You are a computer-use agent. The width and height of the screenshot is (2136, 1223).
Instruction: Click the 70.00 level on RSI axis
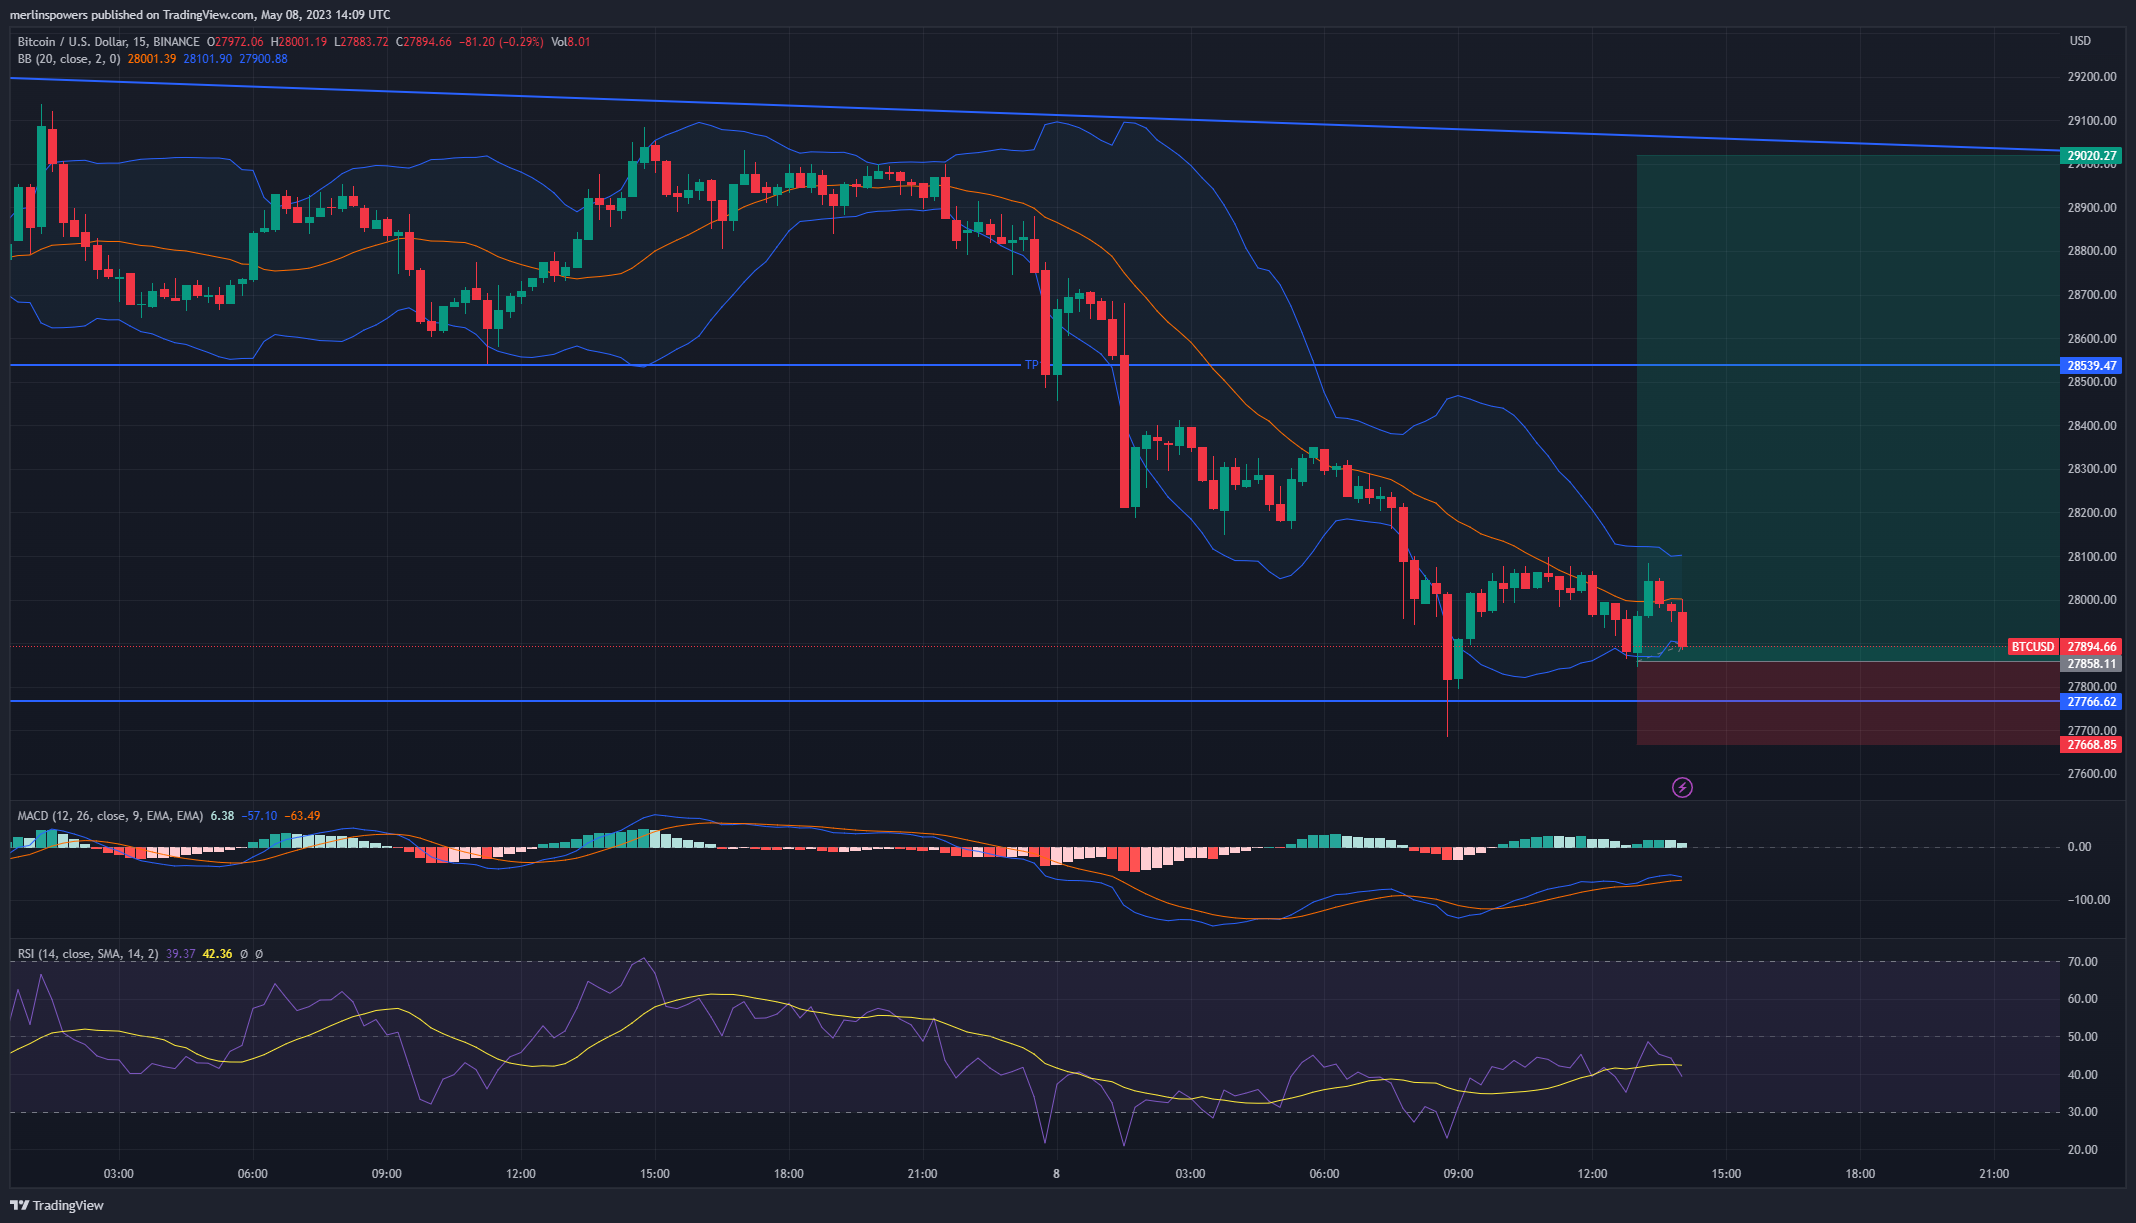(x=2083, y=962)
